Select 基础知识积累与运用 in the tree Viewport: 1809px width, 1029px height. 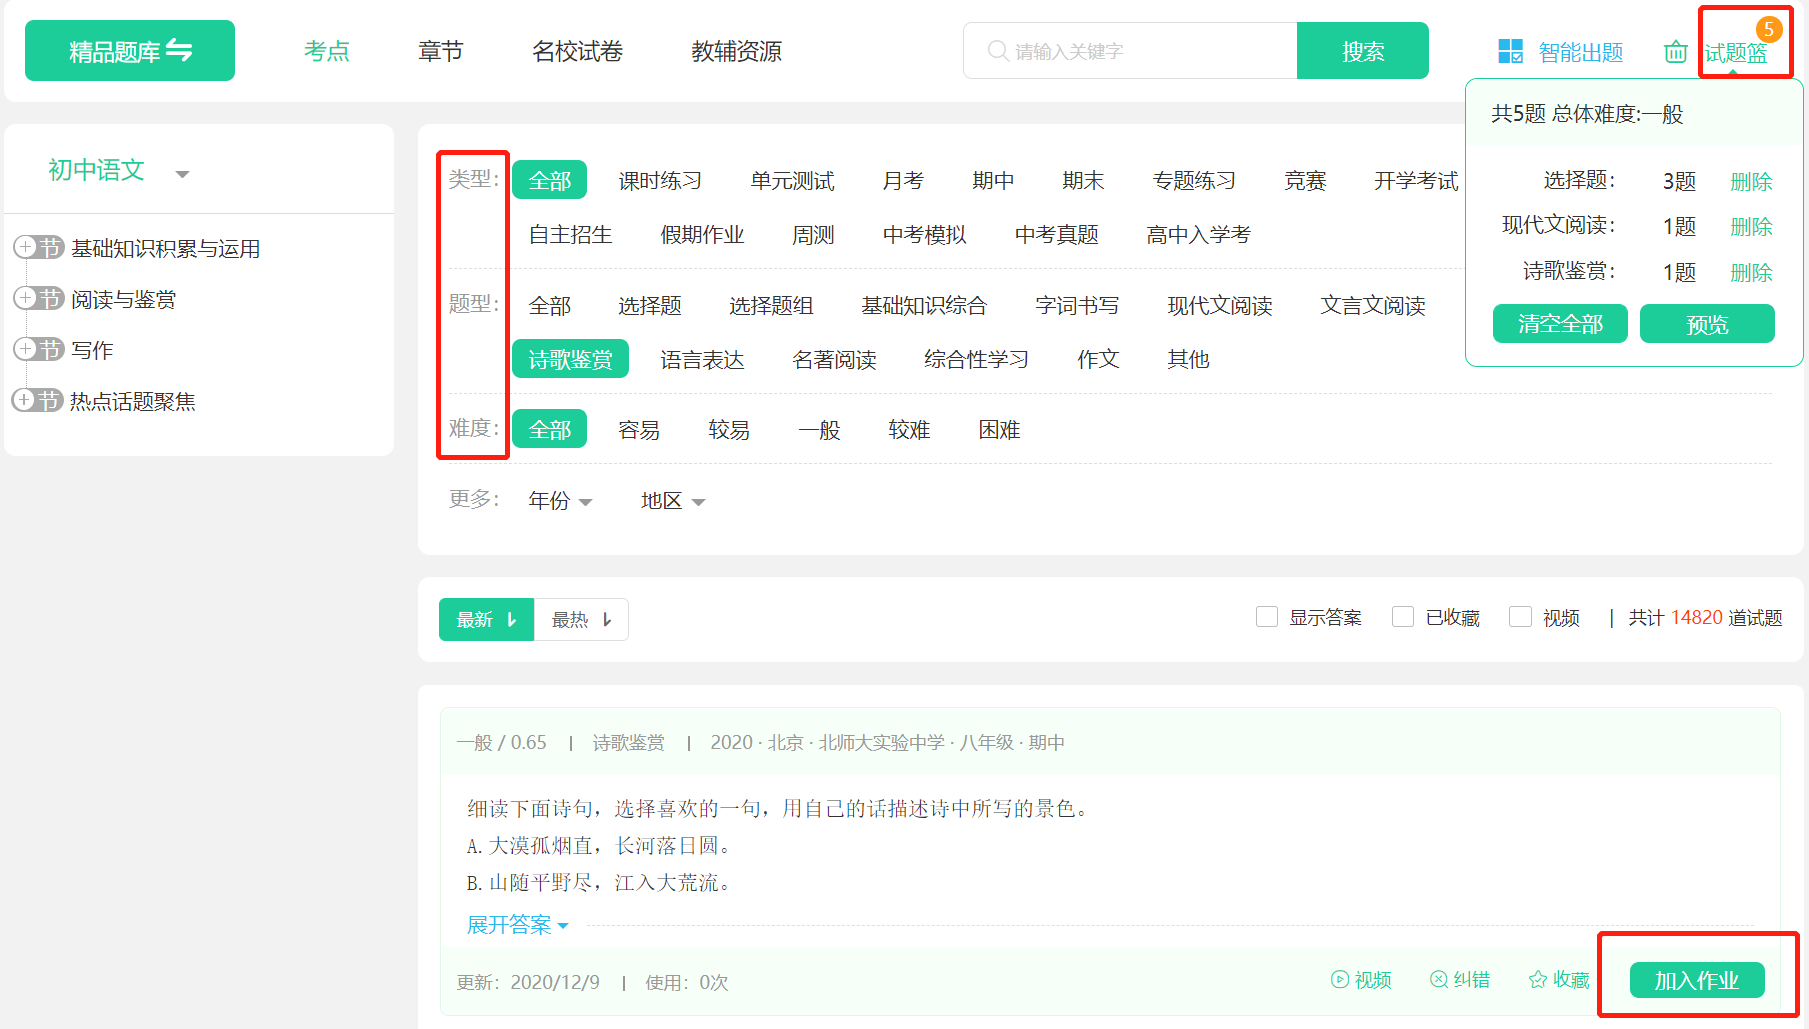tap(165, 248)
